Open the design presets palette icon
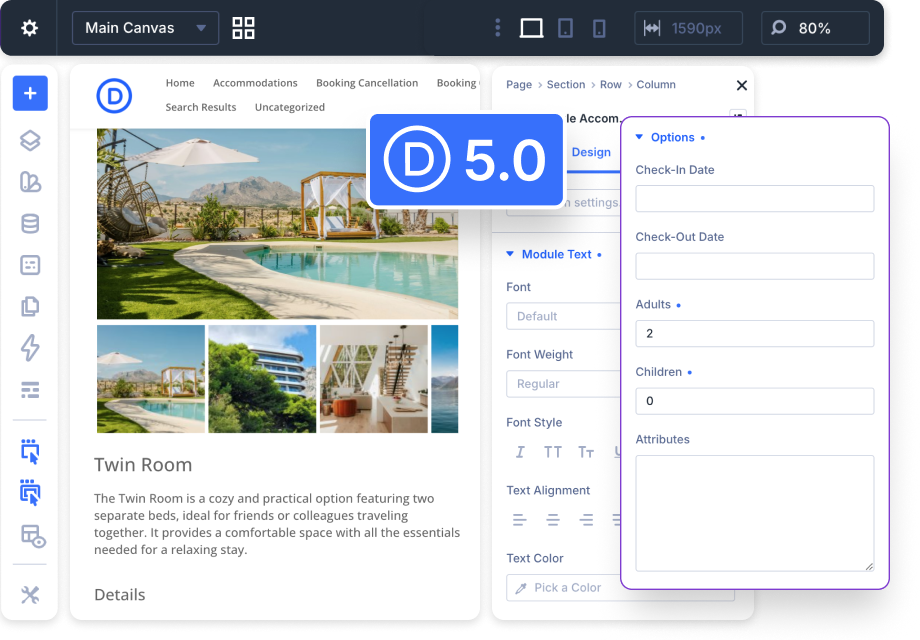920x640 pixels. [30, 182]
